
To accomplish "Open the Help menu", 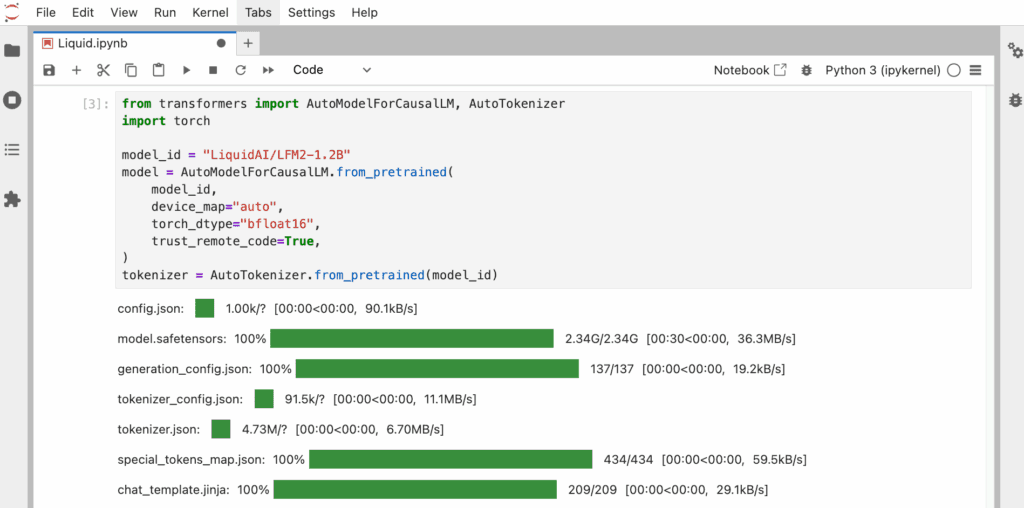I will point(364,12).
